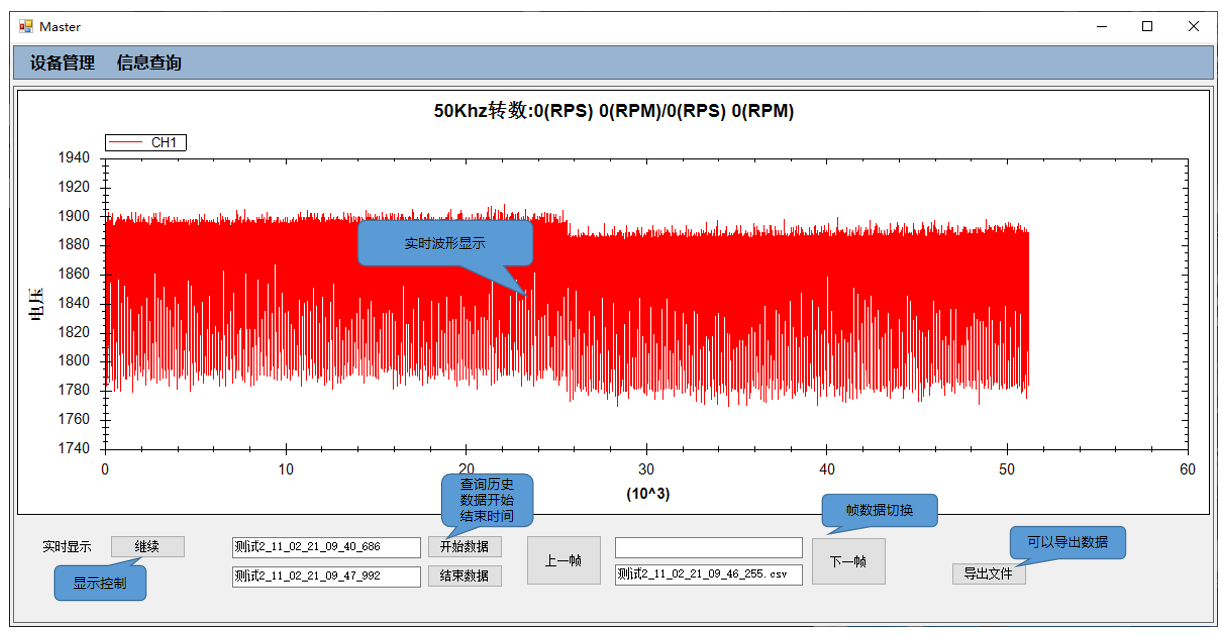Focus the end time field ending in 09_47_992
This screenshot has width=1223, height=634.
click(326, 576)
